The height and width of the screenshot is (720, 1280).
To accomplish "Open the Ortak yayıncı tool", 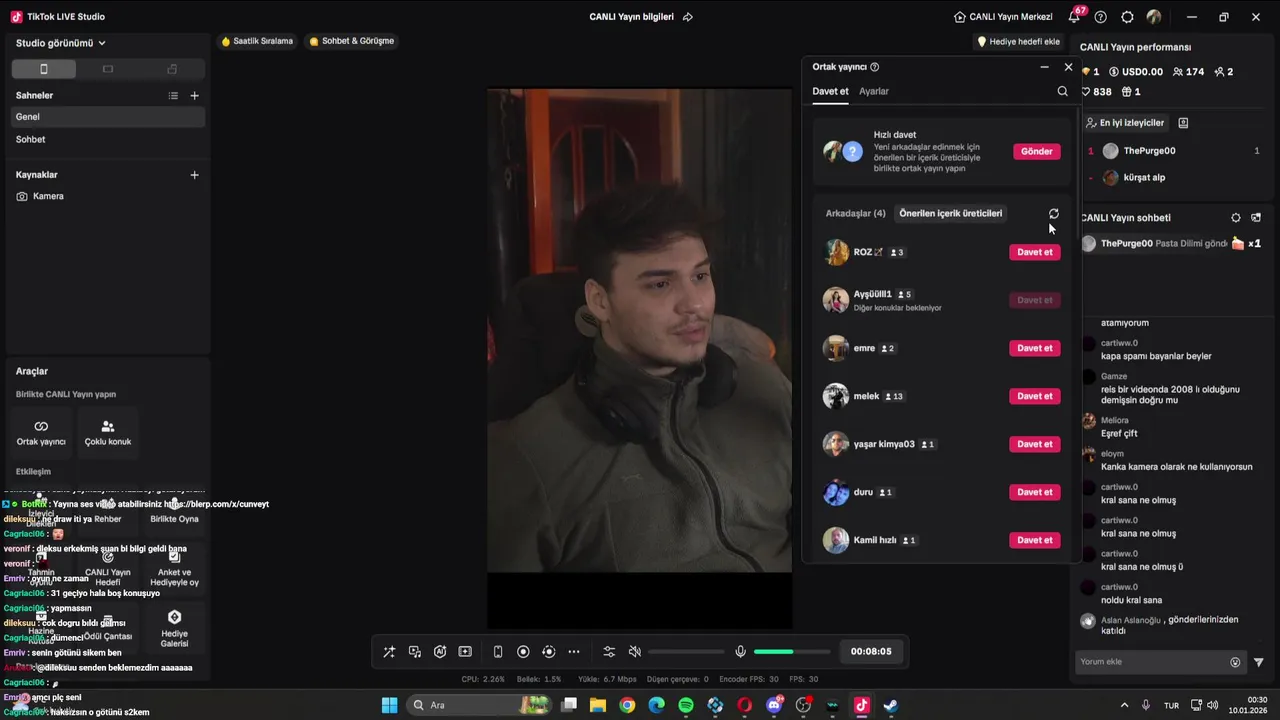I will pyautogui.click(x=41, y=432).
